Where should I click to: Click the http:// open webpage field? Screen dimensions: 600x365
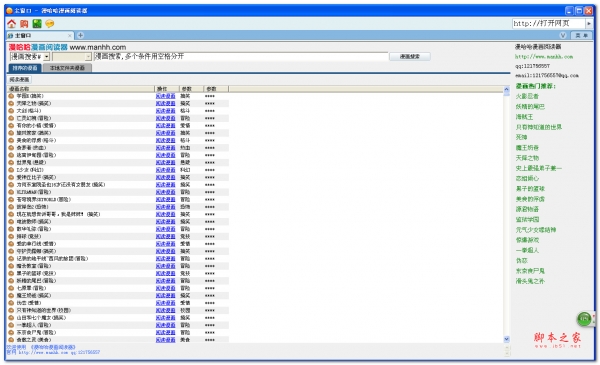549,24
